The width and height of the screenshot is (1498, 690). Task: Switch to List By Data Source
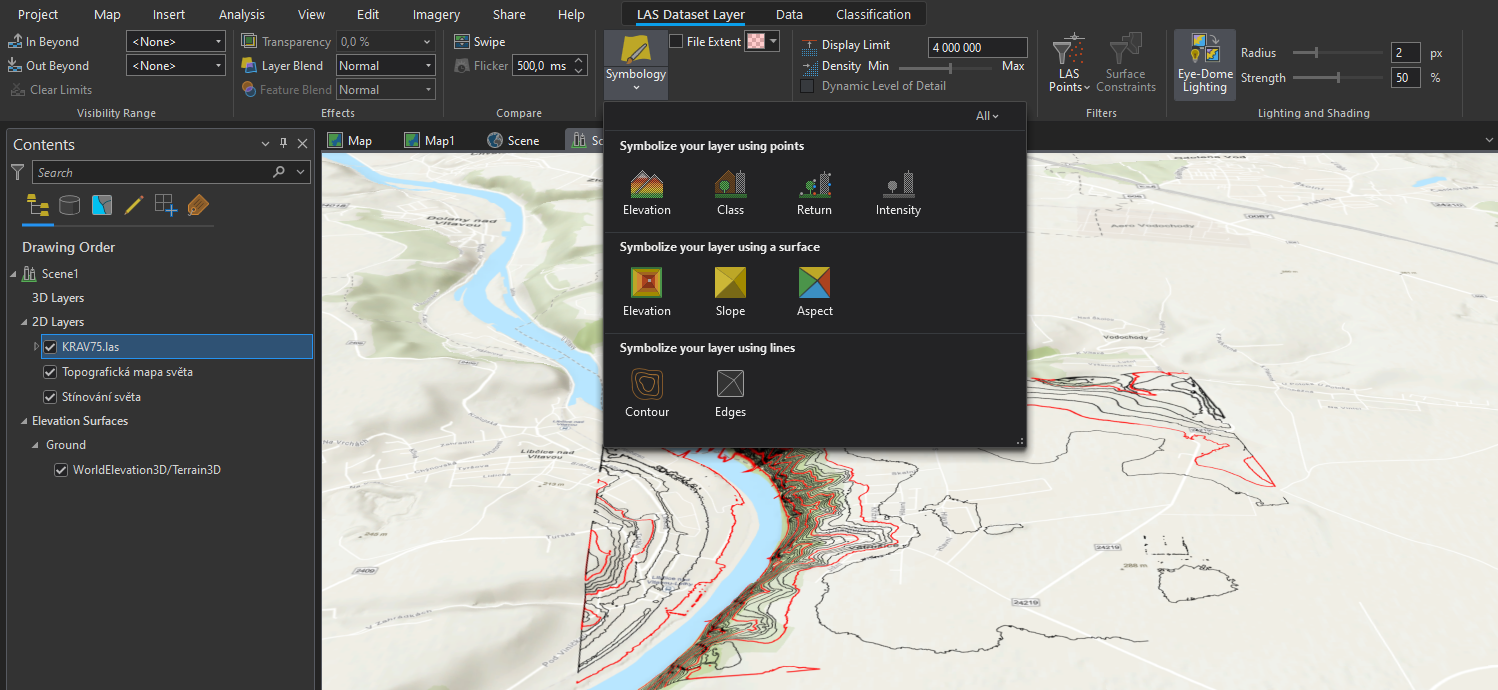click(x=69, y=206)
